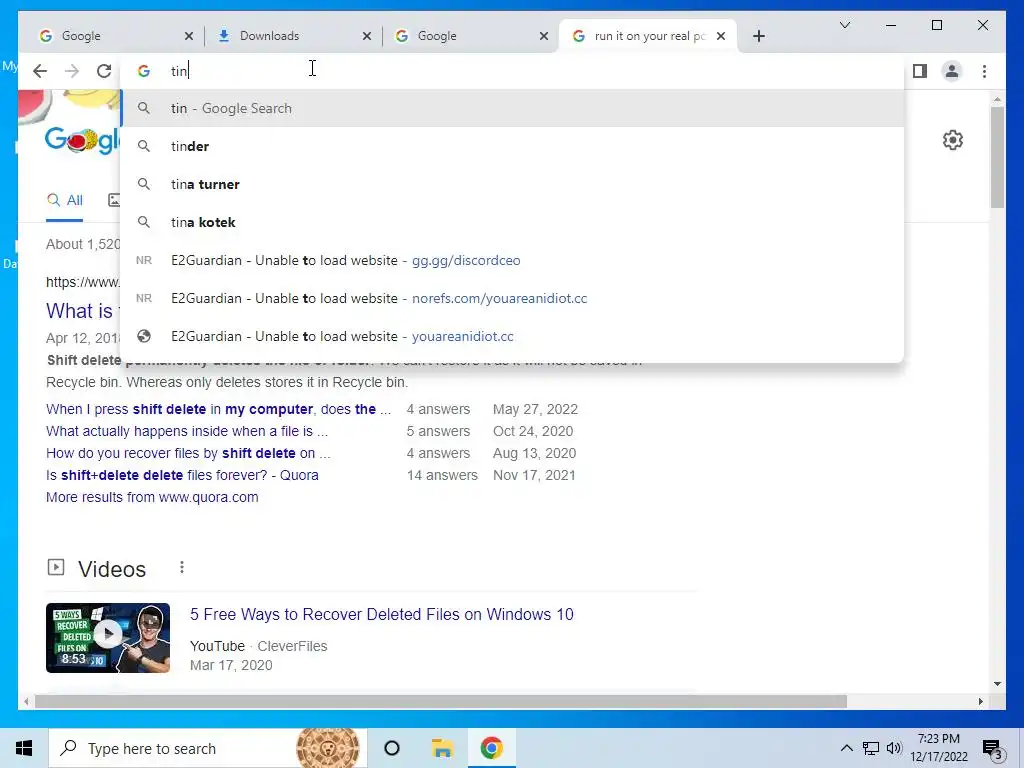This screenshot has width=1024, height=768.
Task: Open a new tab with plus button
Action: [x=758, y=36]
